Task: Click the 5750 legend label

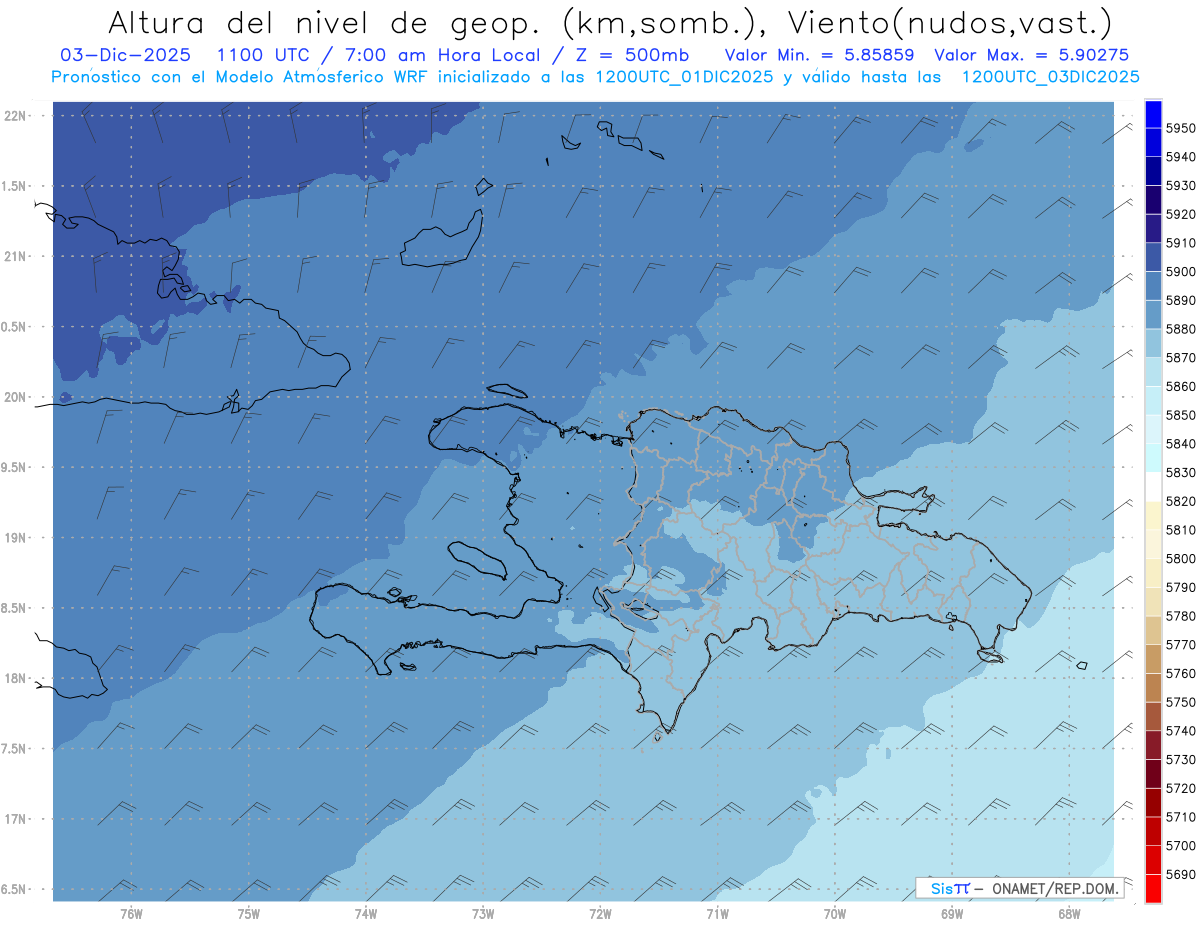Action: point(1181,702)
